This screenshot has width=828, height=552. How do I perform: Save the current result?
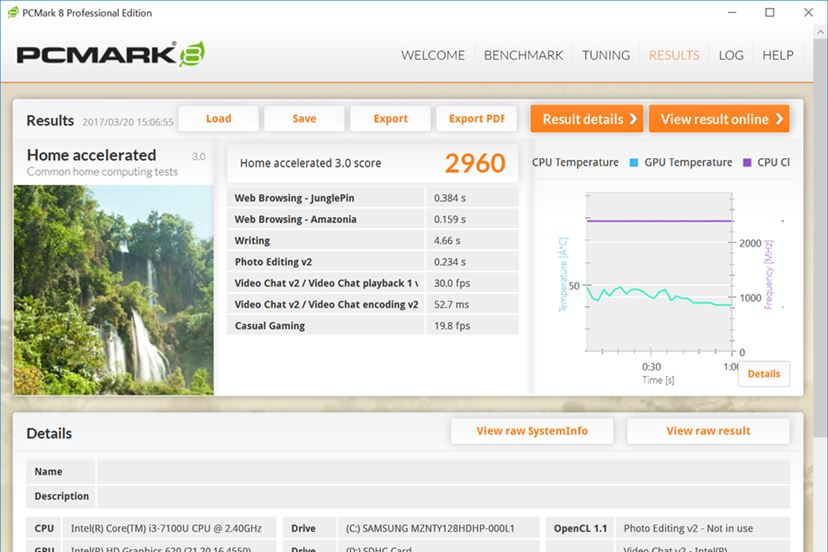[304, 119]
